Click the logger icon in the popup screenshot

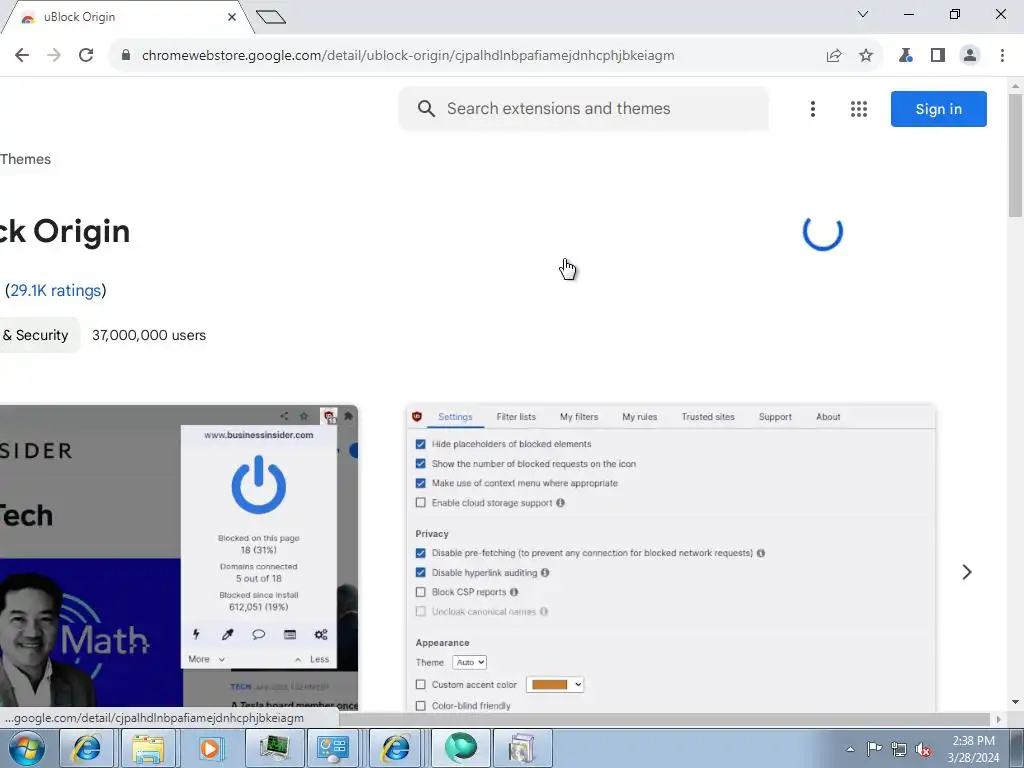[x=290, y=634]
